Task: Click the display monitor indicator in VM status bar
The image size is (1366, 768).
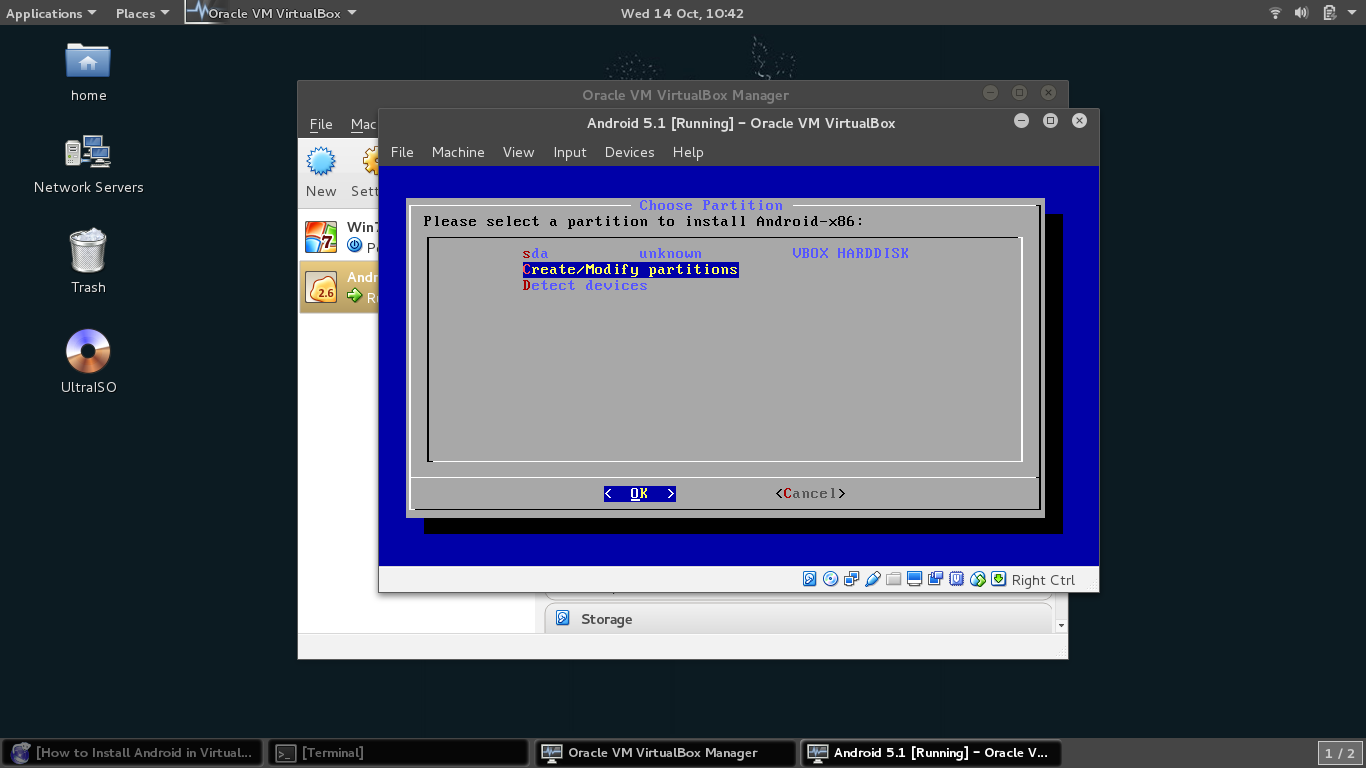Action: point(914,579)
